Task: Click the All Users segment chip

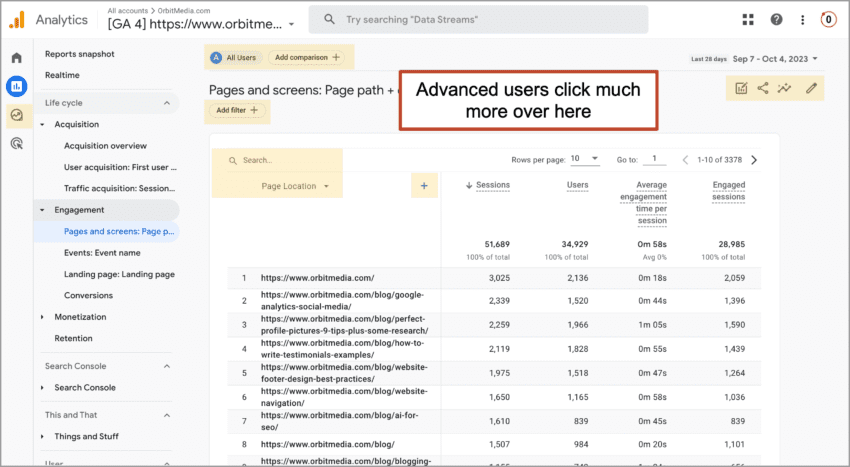Action: [234, 57]
